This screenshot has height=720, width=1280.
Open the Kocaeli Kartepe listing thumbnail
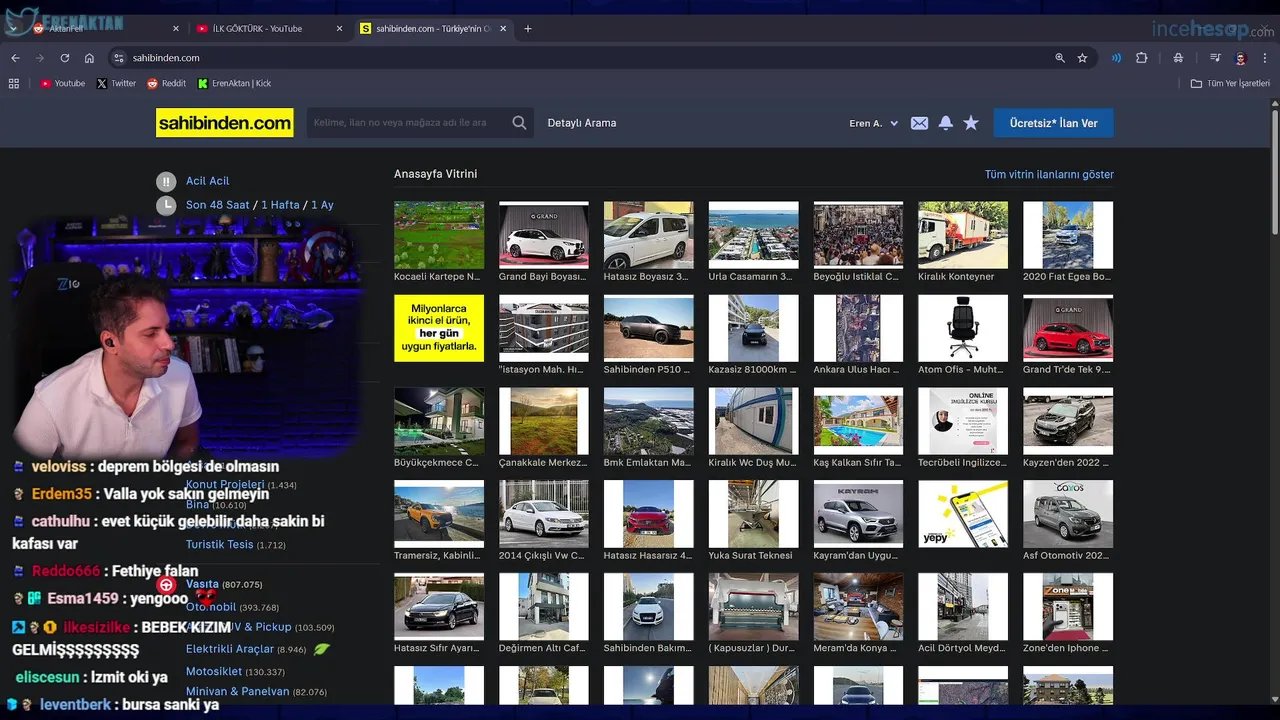tap(439, 235)
